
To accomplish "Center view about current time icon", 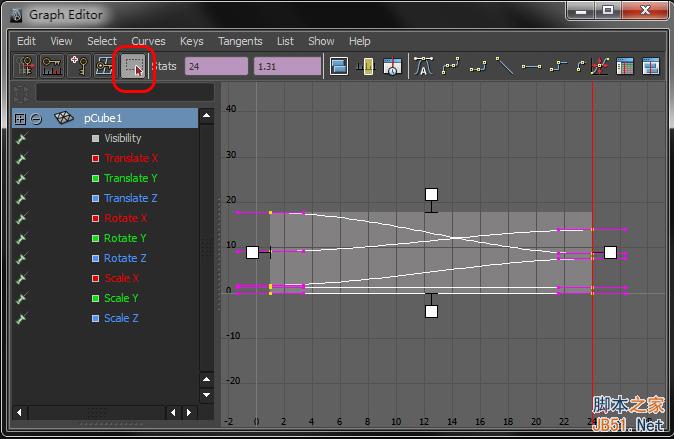I will tap(392, 67).
